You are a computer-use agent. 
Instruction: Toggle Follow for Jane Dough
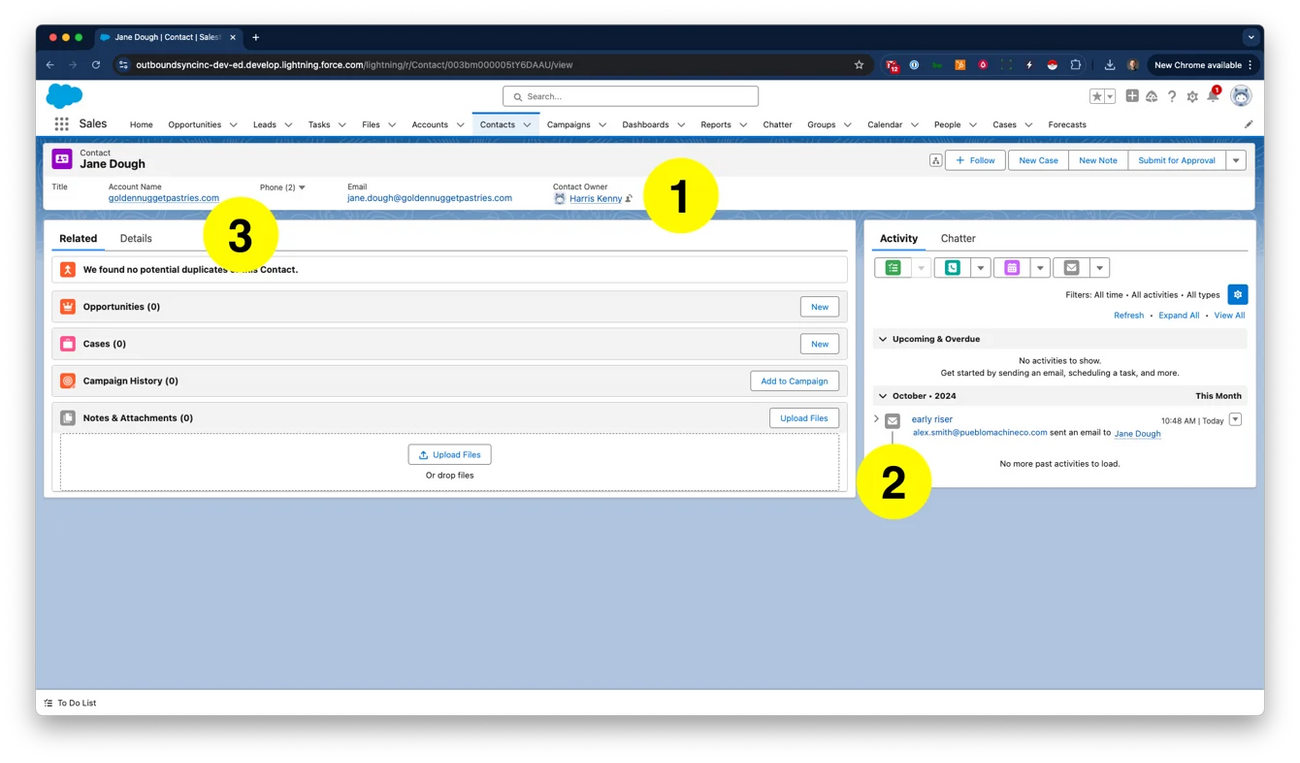974,159
